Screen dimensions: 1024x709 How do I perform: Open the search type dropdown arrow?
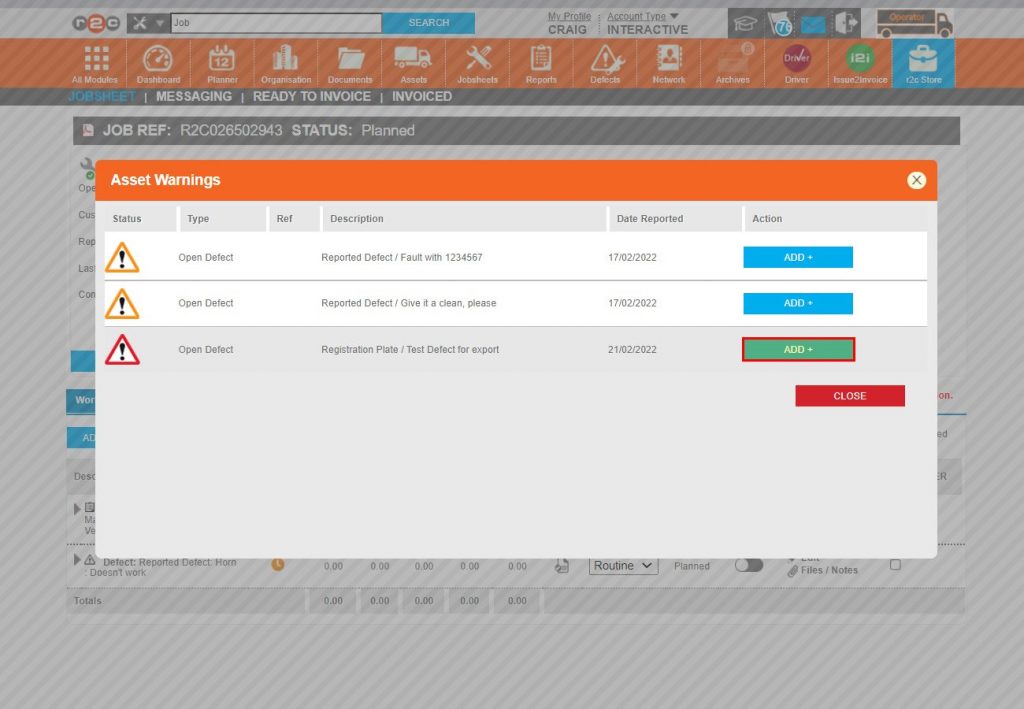(x=159, y=23)
